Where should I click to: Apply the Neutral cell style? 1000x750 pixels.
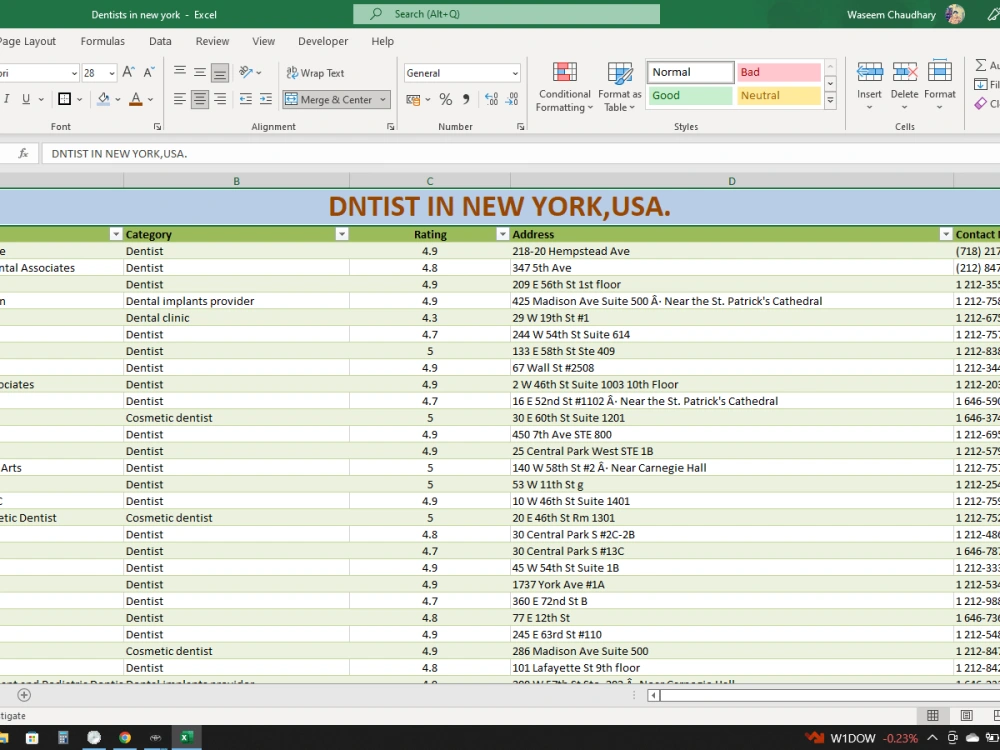(779, 96)
